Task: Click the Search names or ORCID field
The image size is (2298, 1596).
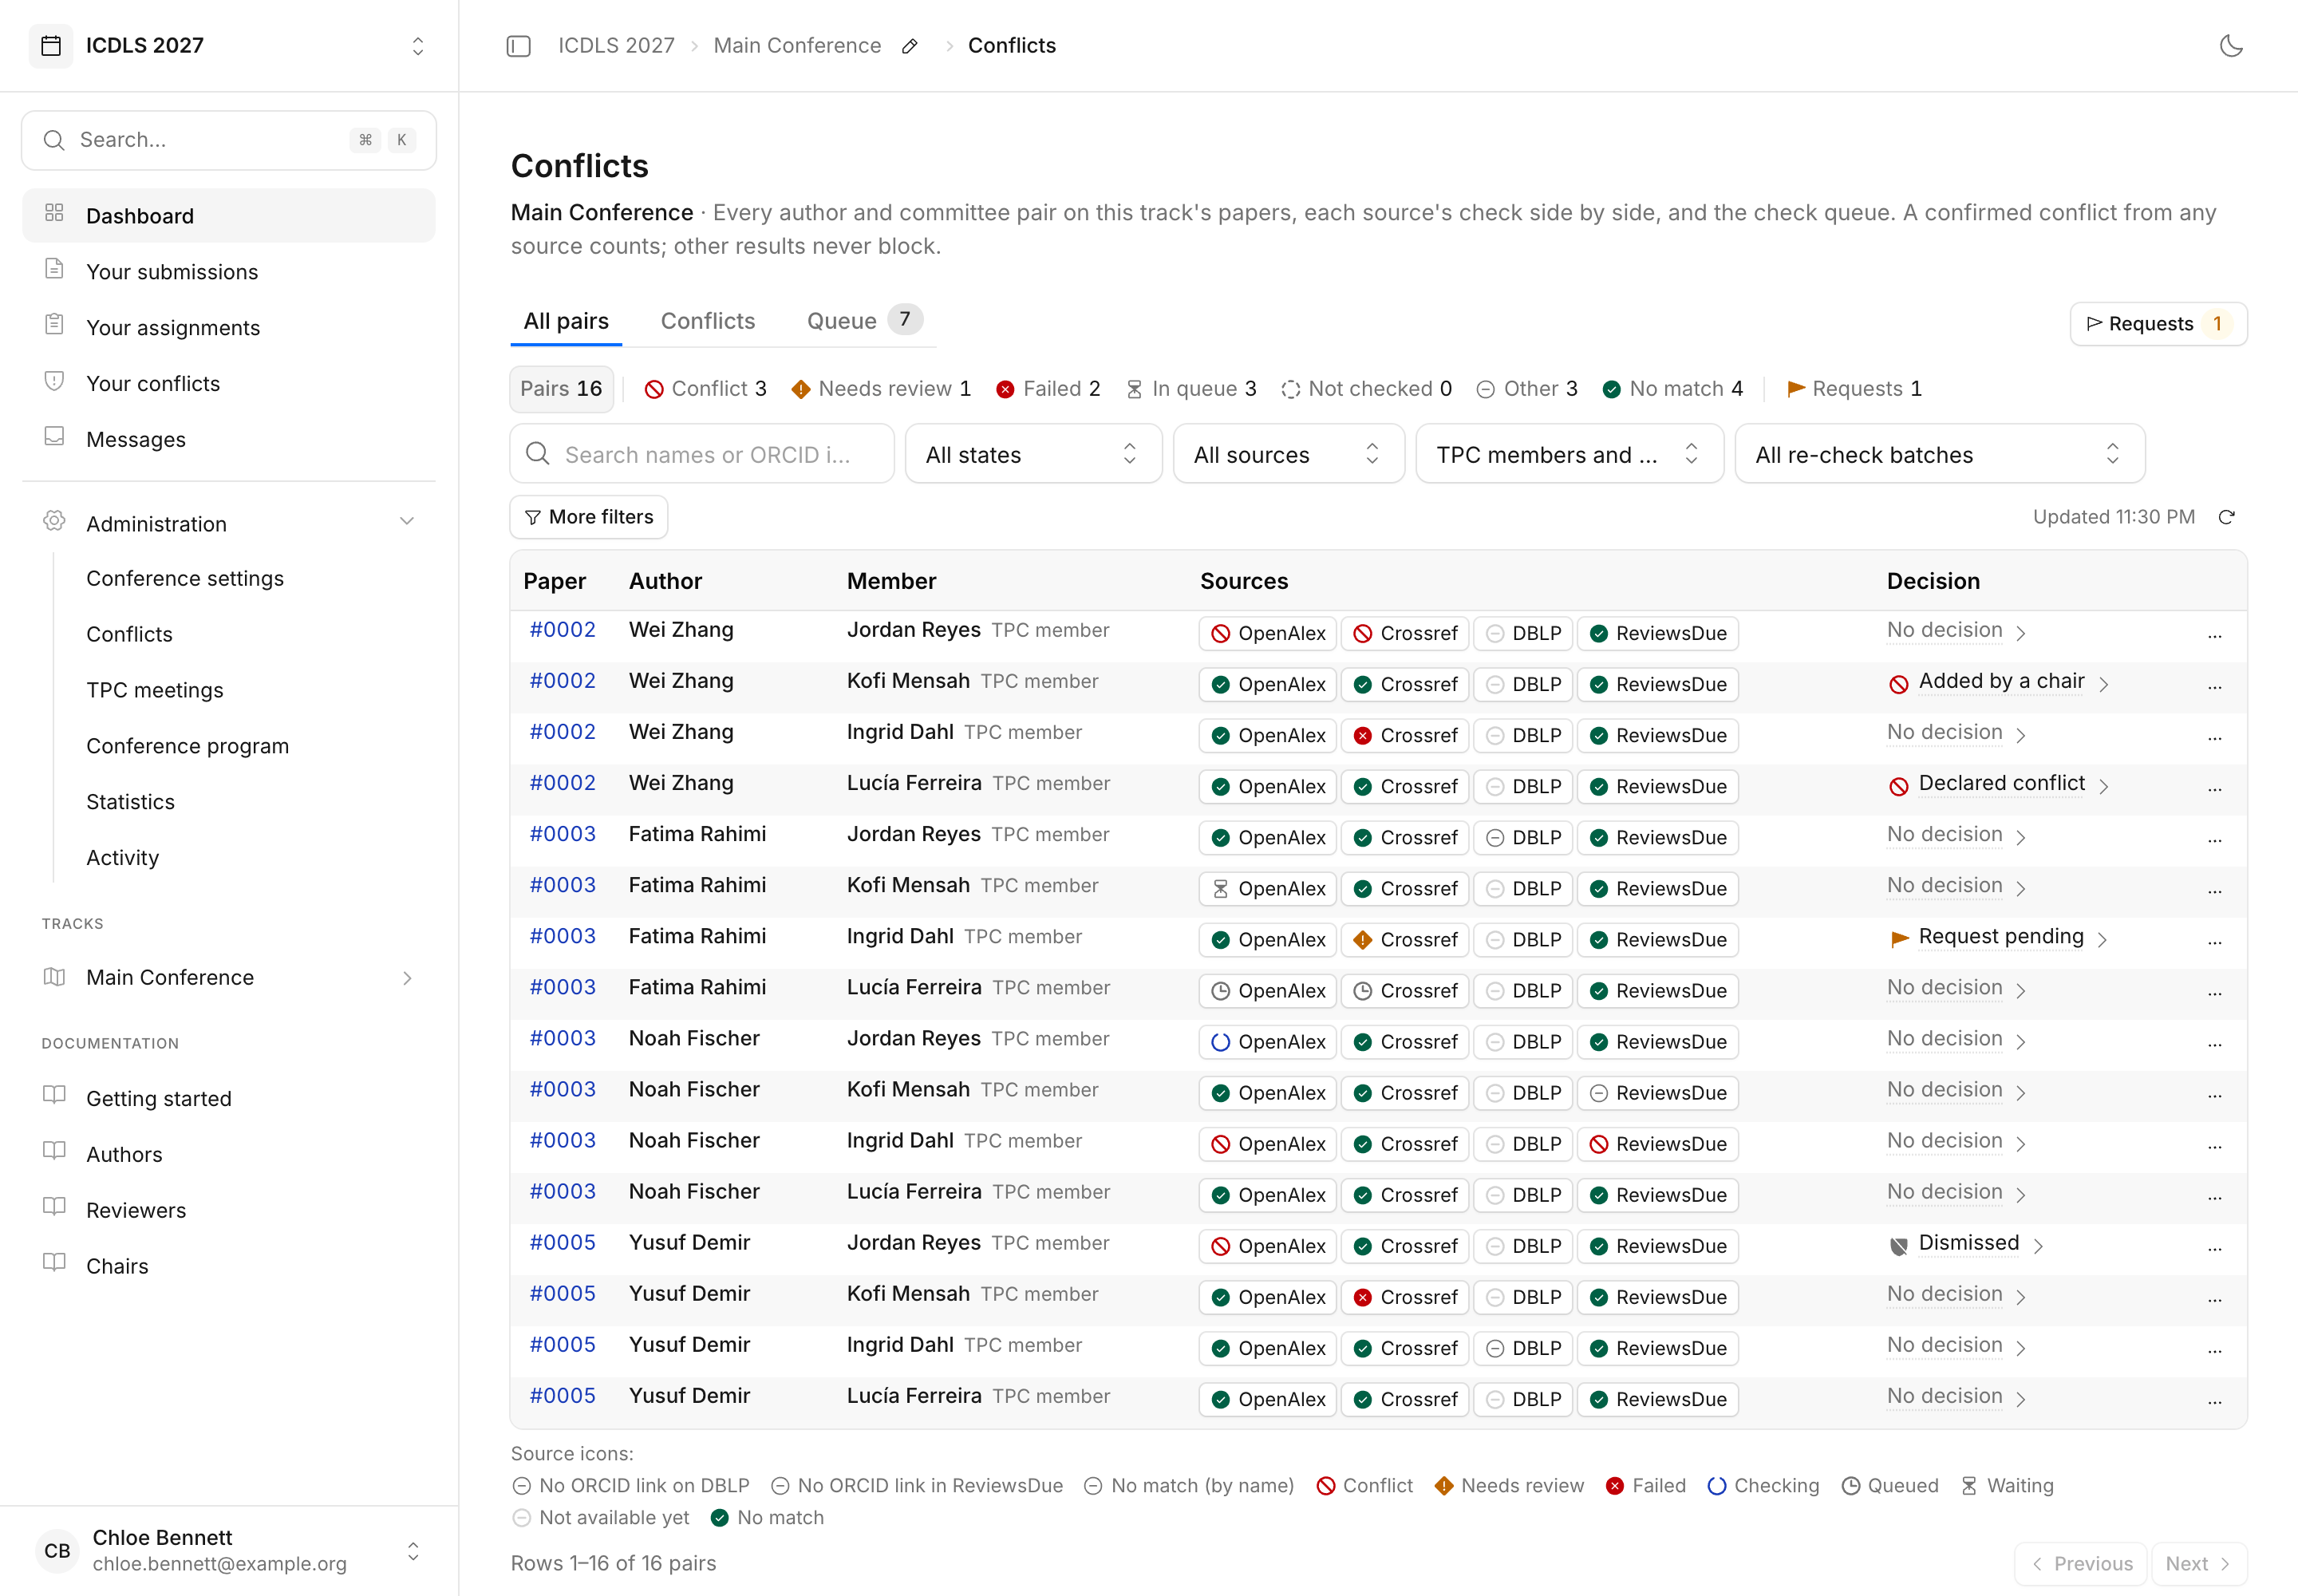Action: click(702, 455)
